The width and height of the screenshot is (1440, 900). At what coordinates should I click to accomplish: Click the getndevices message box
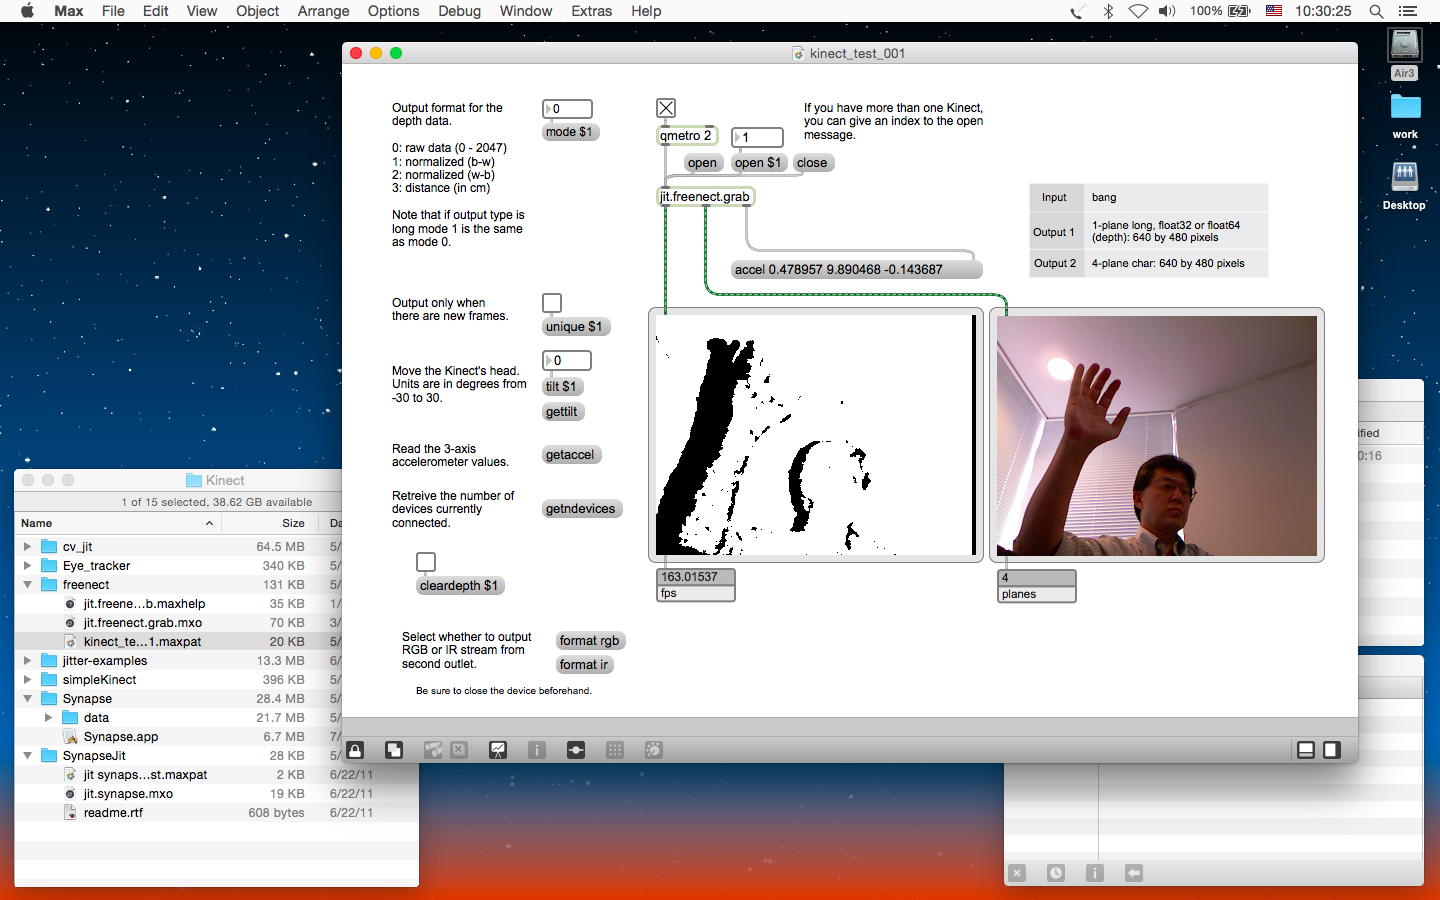[x=580, y=509]
